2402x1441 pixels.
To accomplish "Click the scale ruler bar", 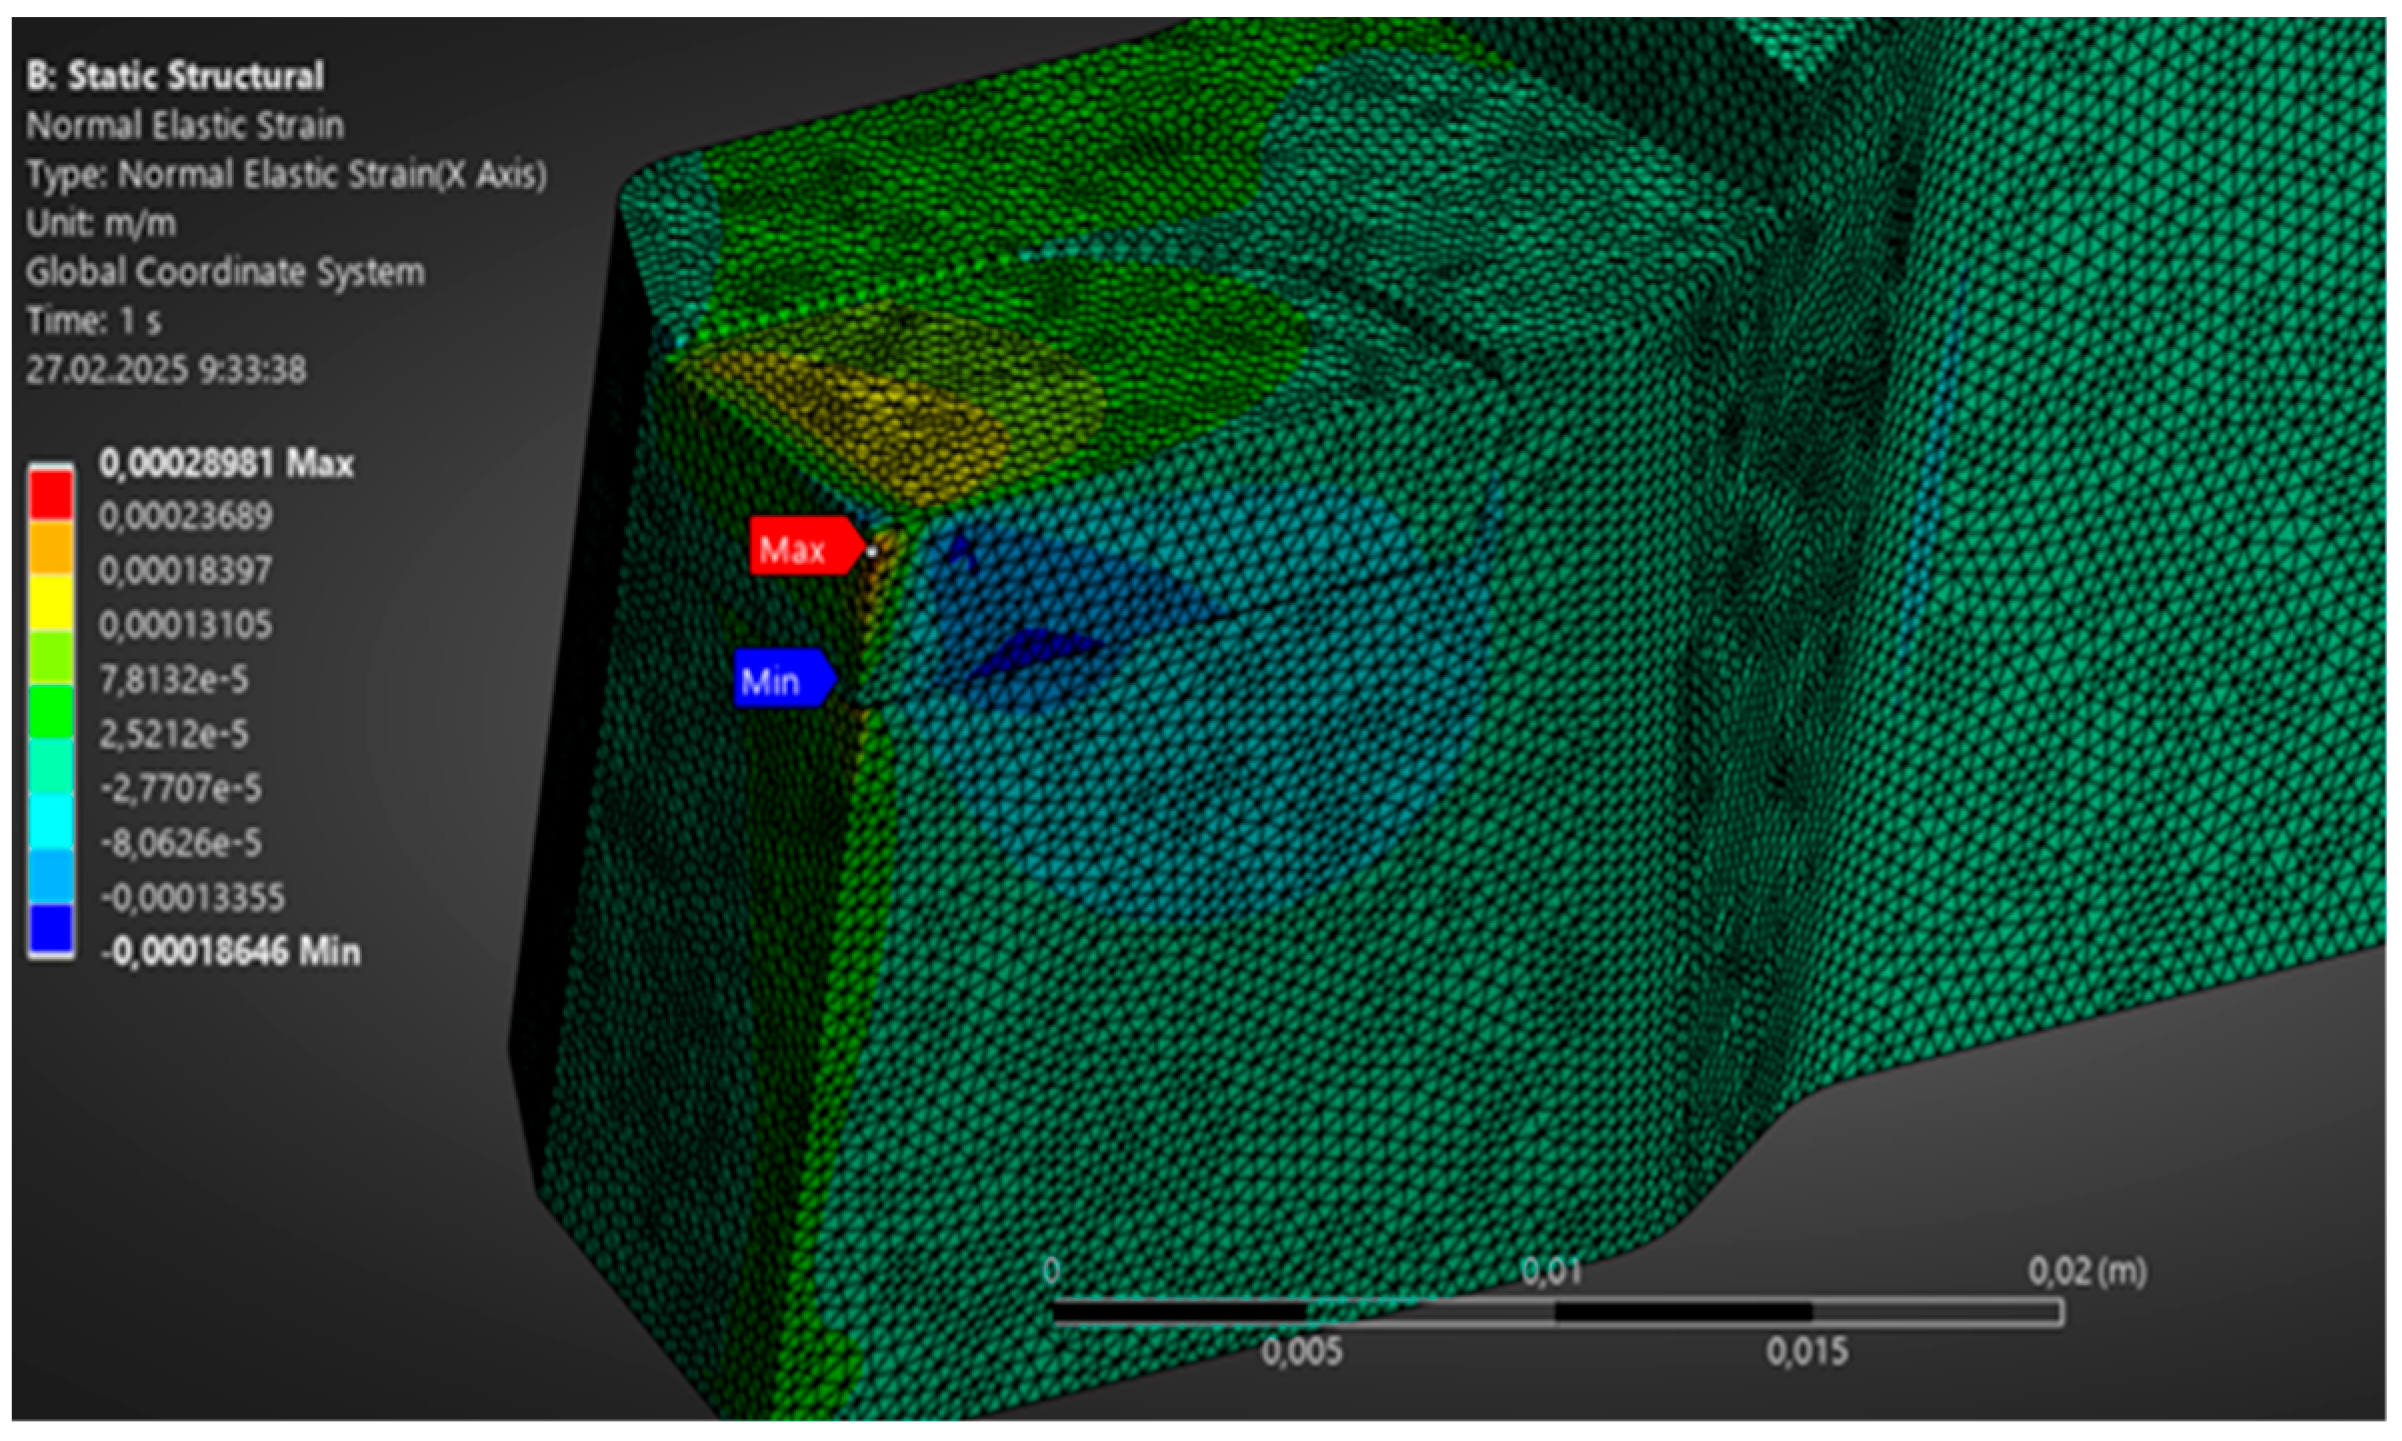I will 1557,1311.
